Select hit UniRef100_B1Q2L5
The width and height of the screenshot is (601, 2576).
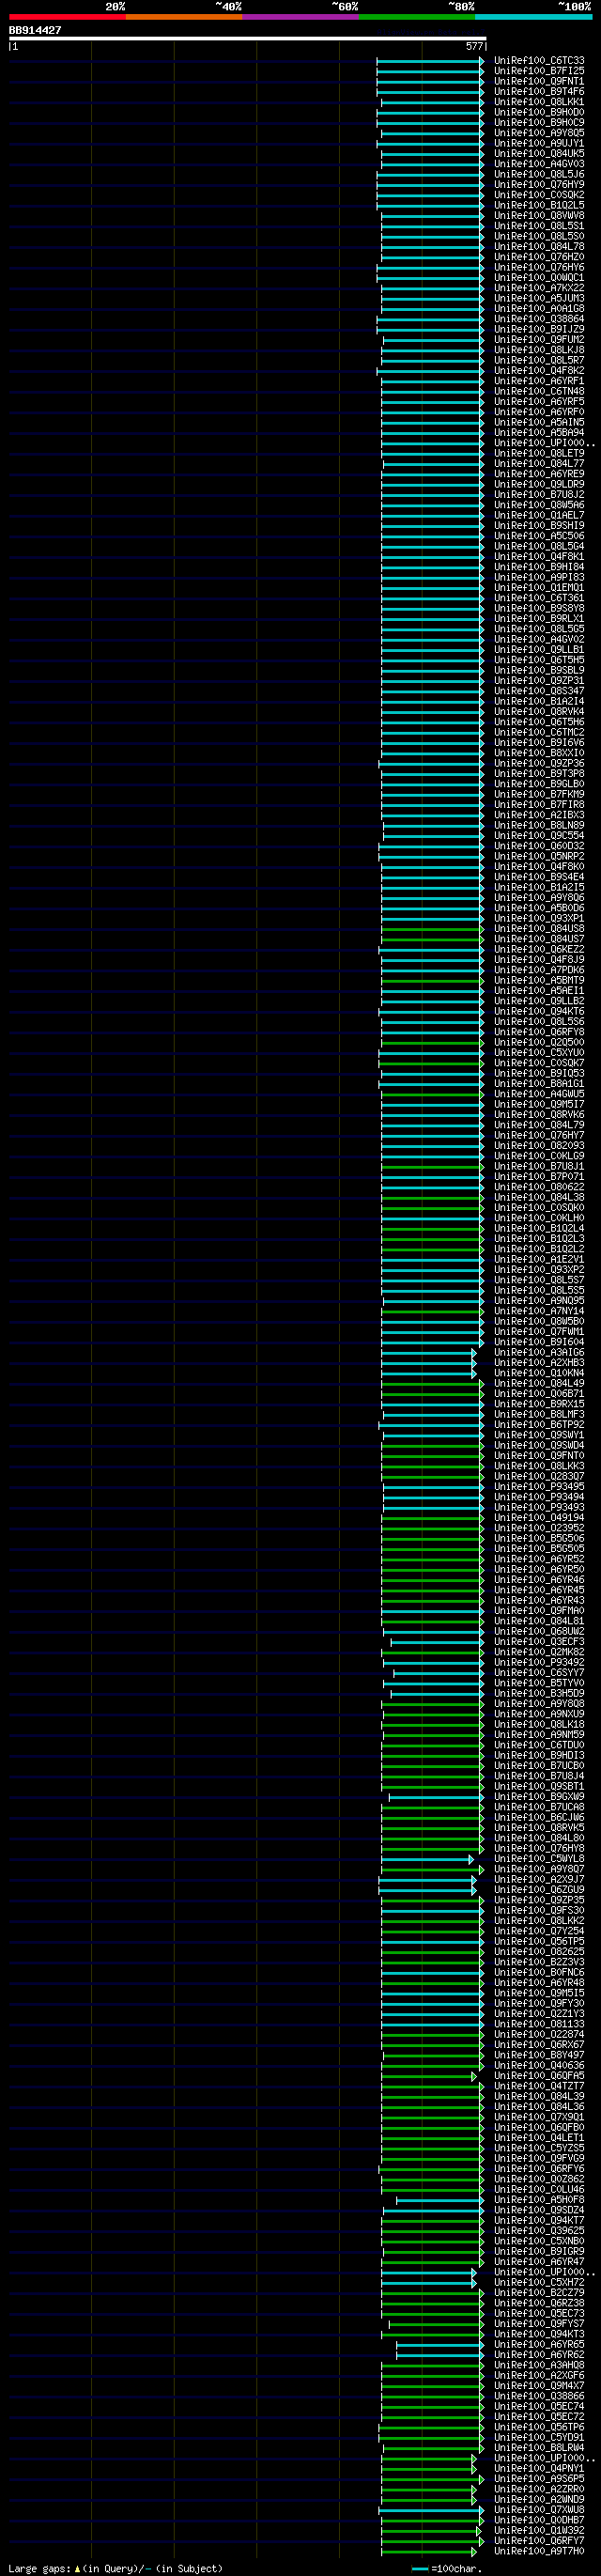click(x=539, y=206)
